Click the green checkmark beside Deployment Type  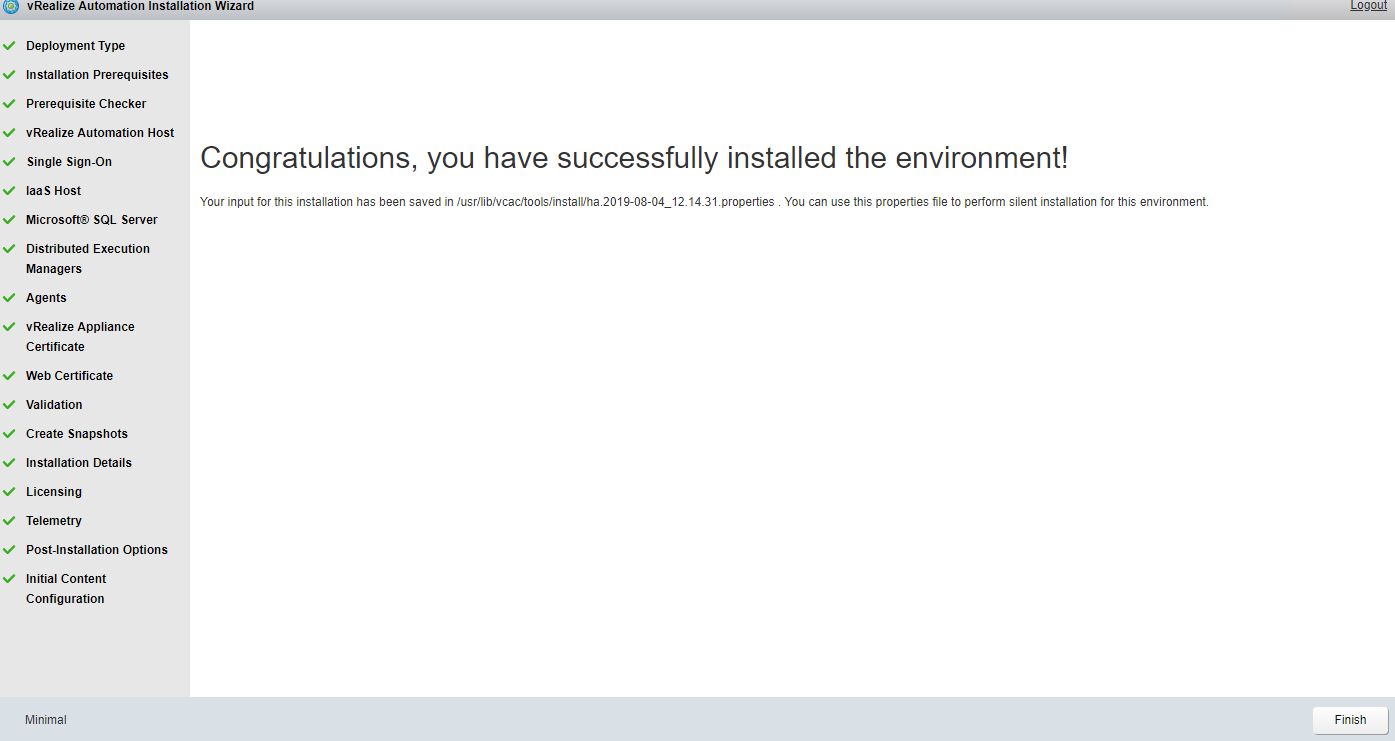[x=9, y=46]
